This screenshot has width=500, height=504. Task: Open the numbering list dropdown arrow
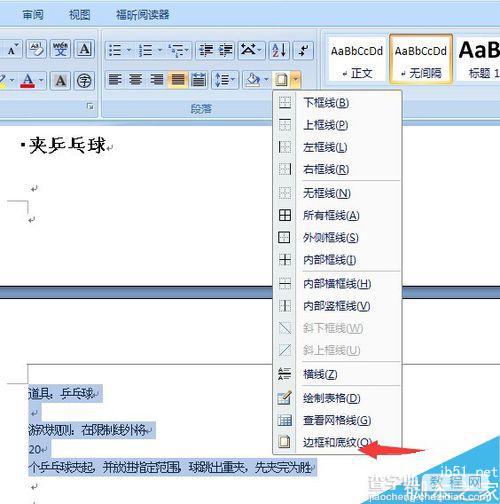click(160, 50)
